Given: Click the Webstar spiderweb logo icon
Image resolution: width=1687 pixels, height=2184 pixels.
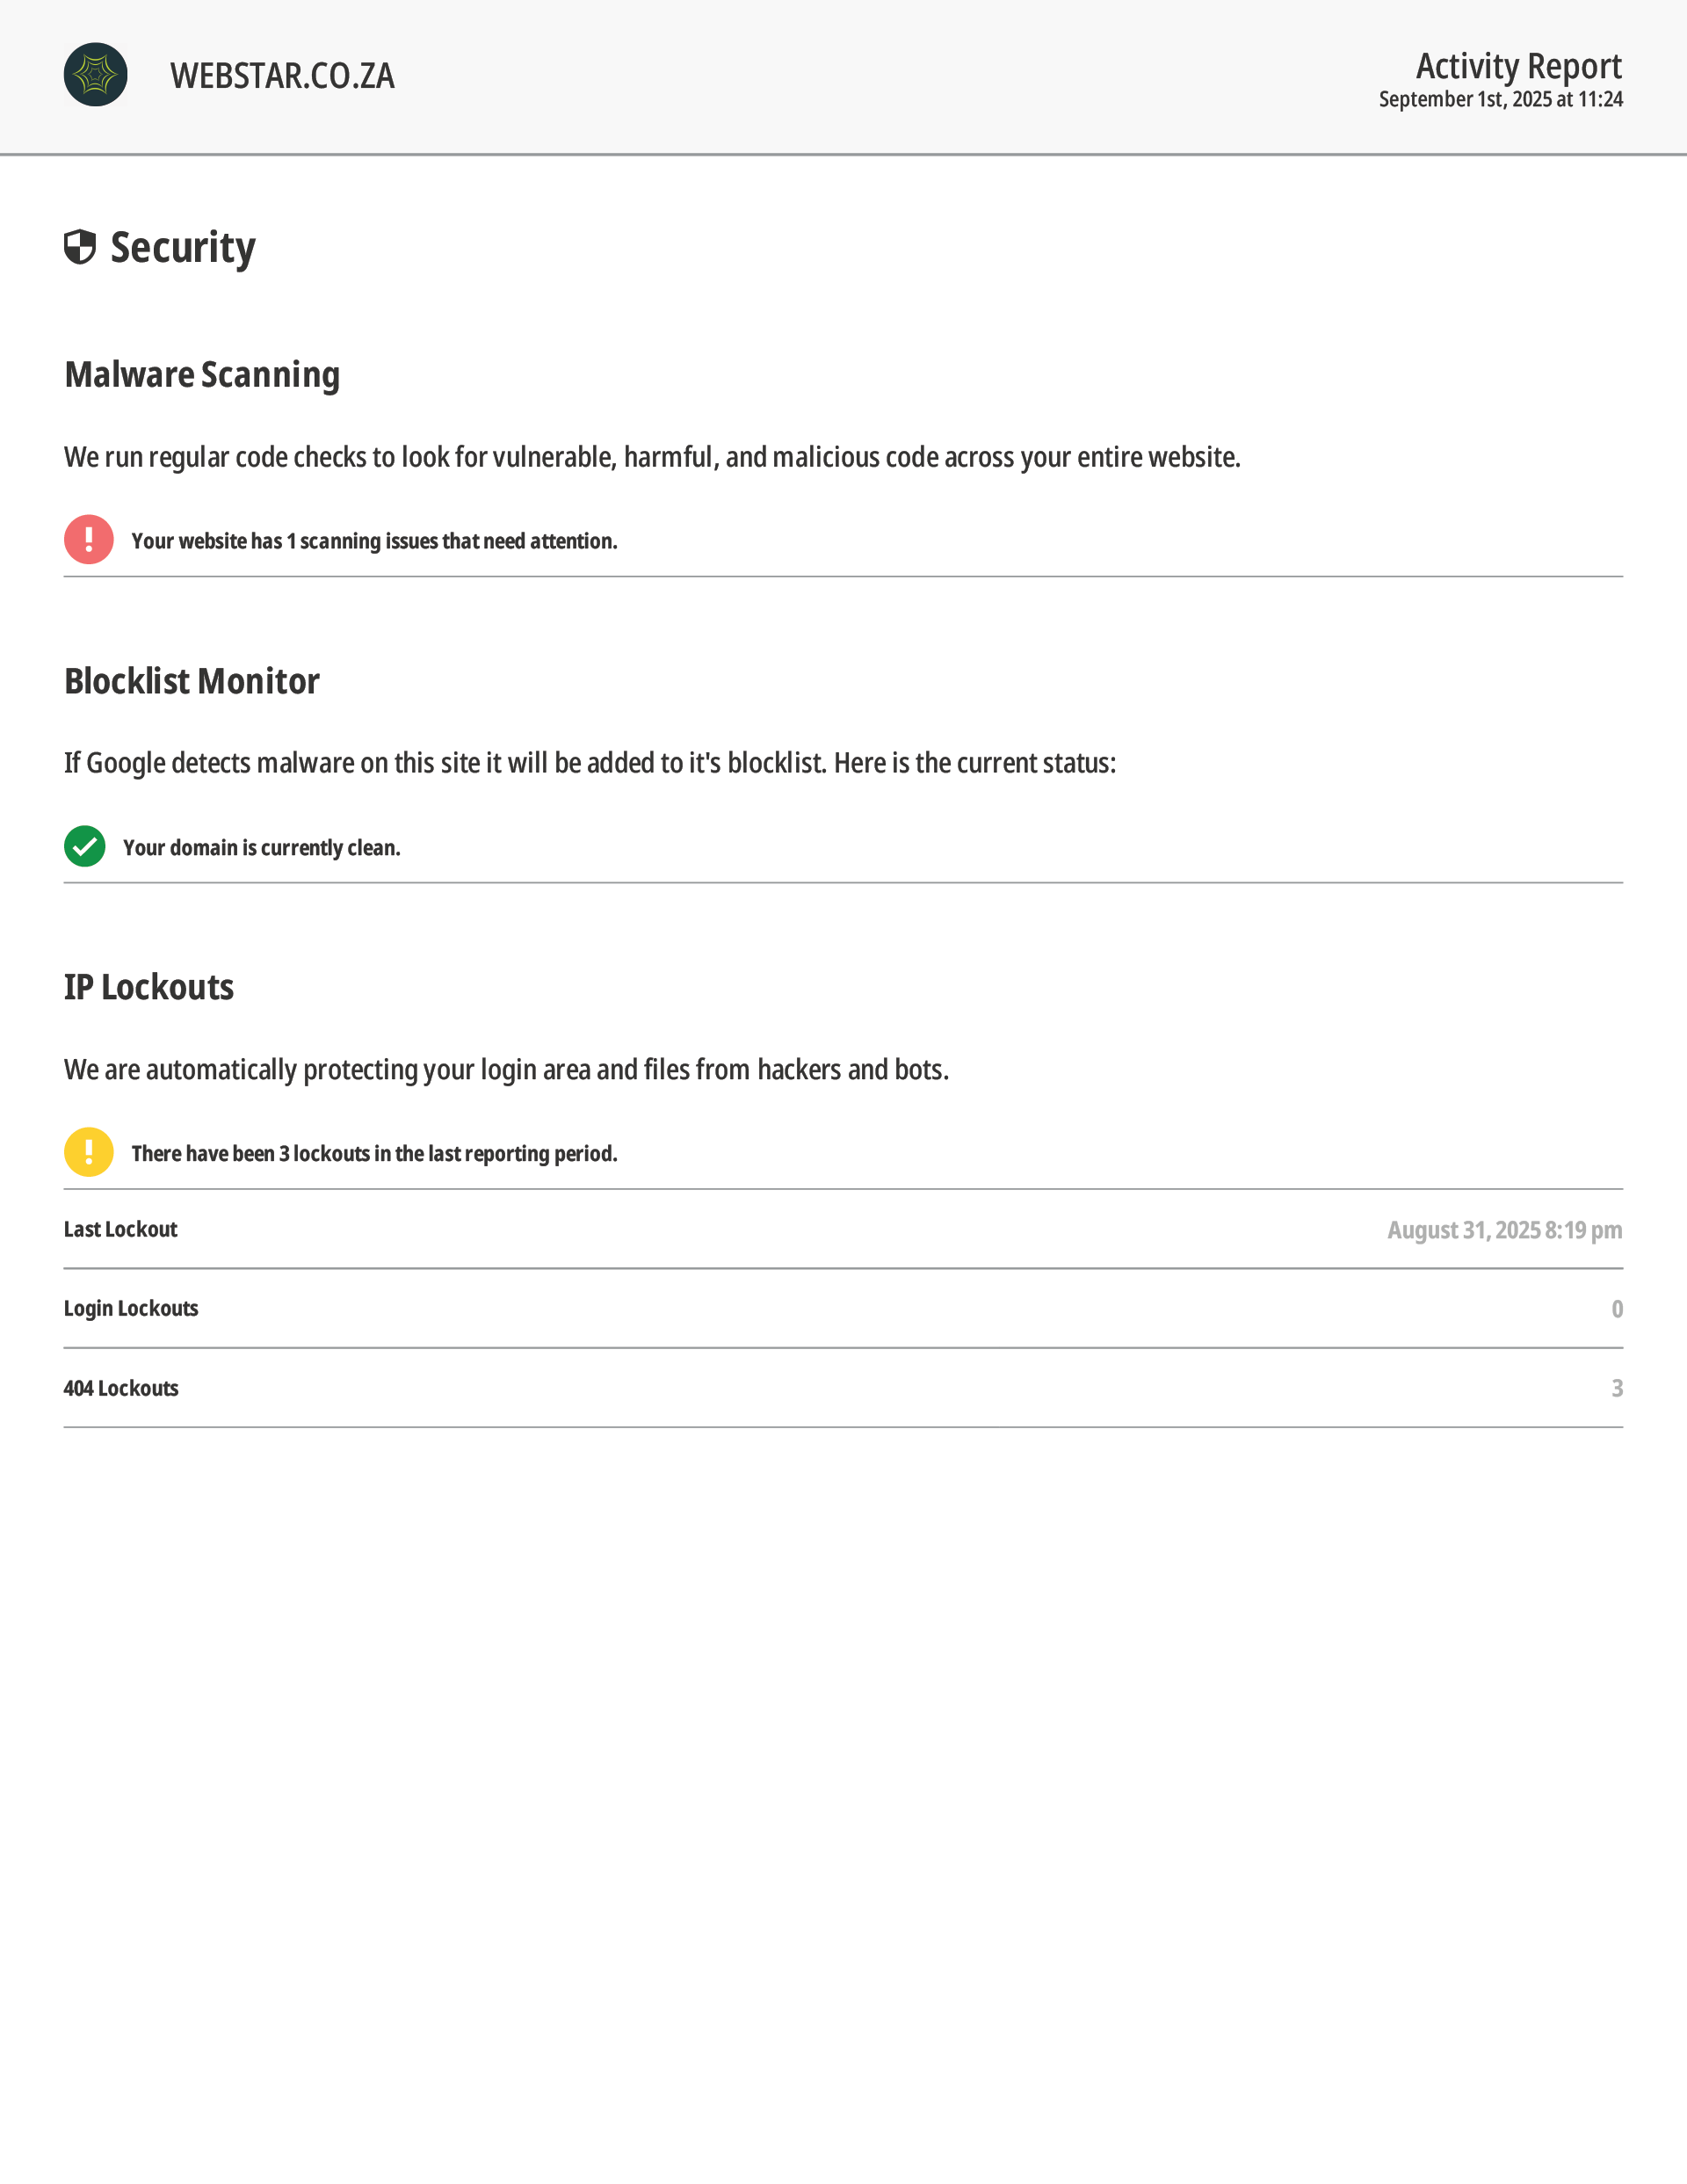Looking at the screenshot, I should pyautogui.click(x=96, y=75).
